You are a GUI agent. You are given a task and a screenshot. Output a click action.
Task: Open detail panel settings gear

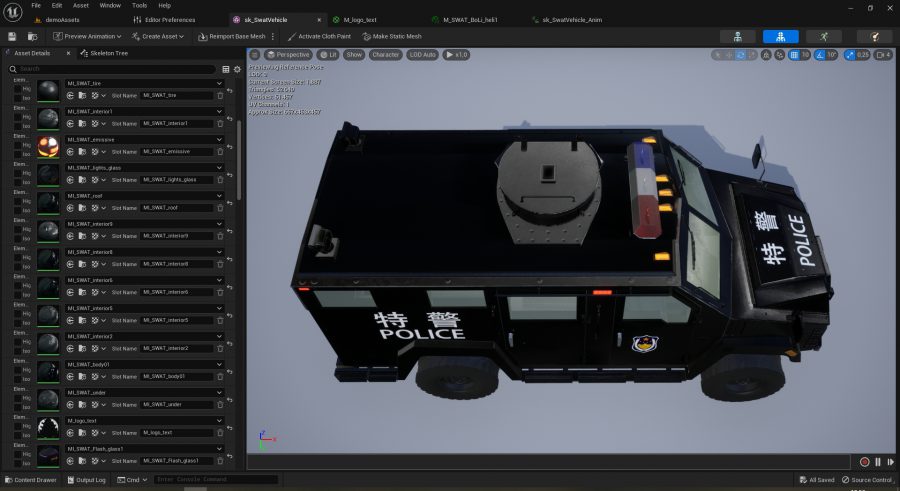[237, 69]
